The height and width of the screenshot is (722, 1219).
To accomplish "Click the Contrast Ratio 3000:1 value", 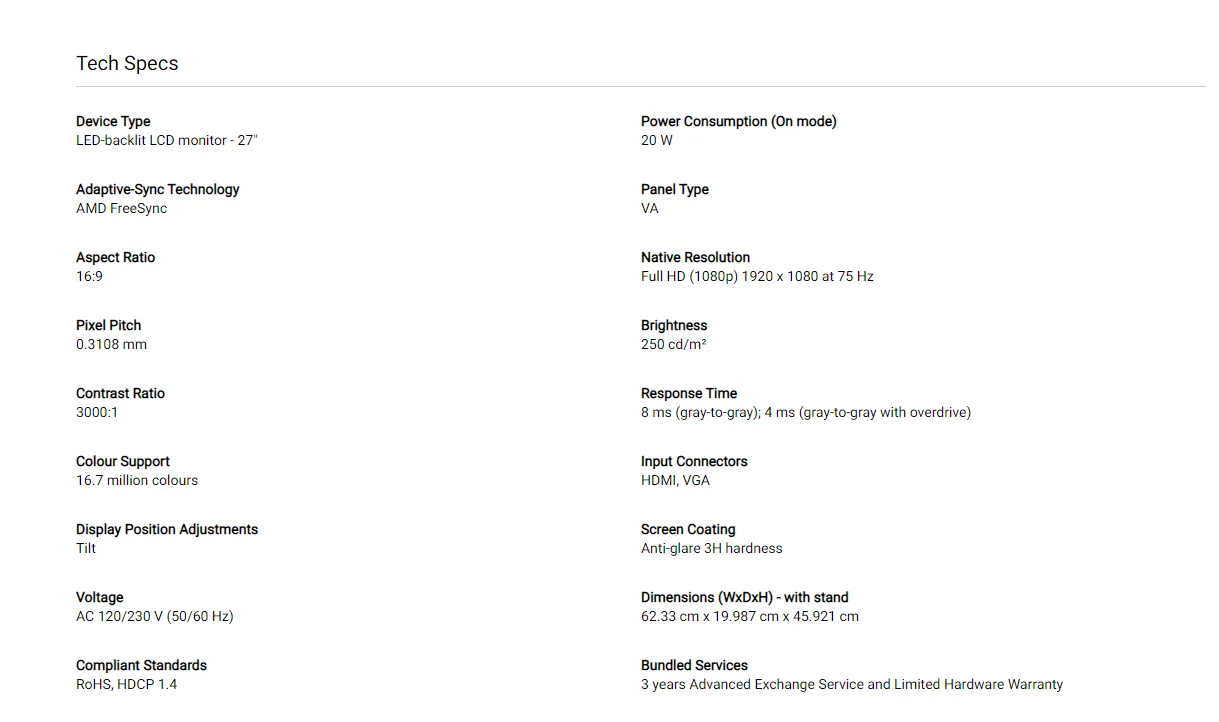I will point(97,412).
